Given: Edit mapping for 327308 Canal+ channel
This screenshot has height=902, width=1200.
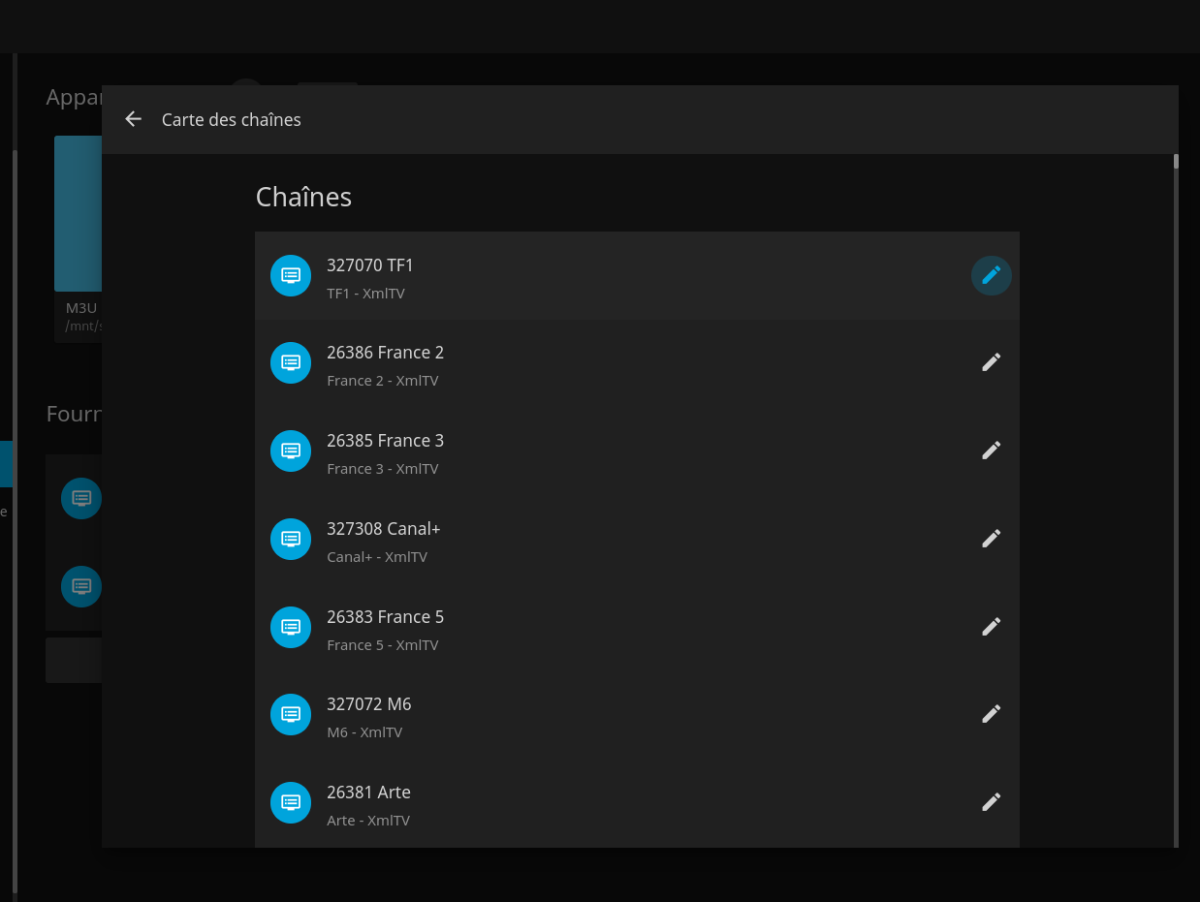Looking at the screenshot, I should 991,538.
